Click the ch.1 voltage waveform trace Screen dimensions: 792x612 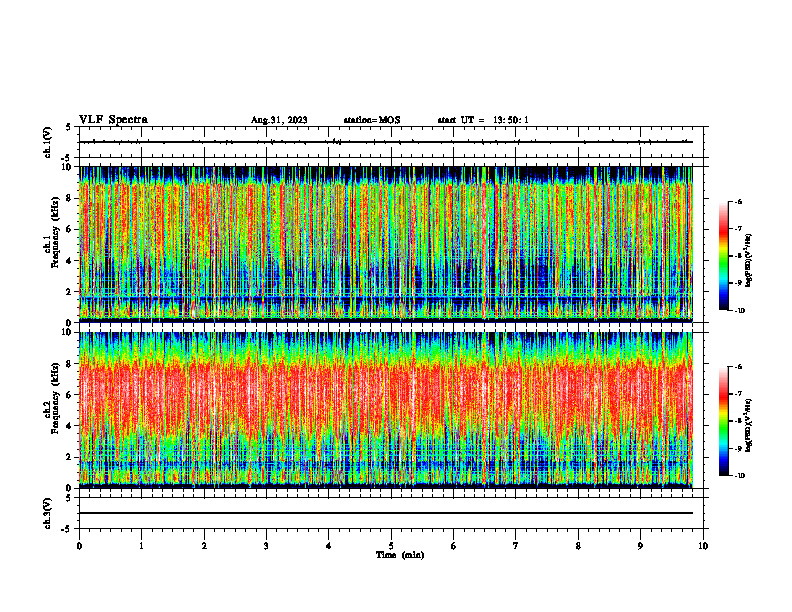click(386, 142)
